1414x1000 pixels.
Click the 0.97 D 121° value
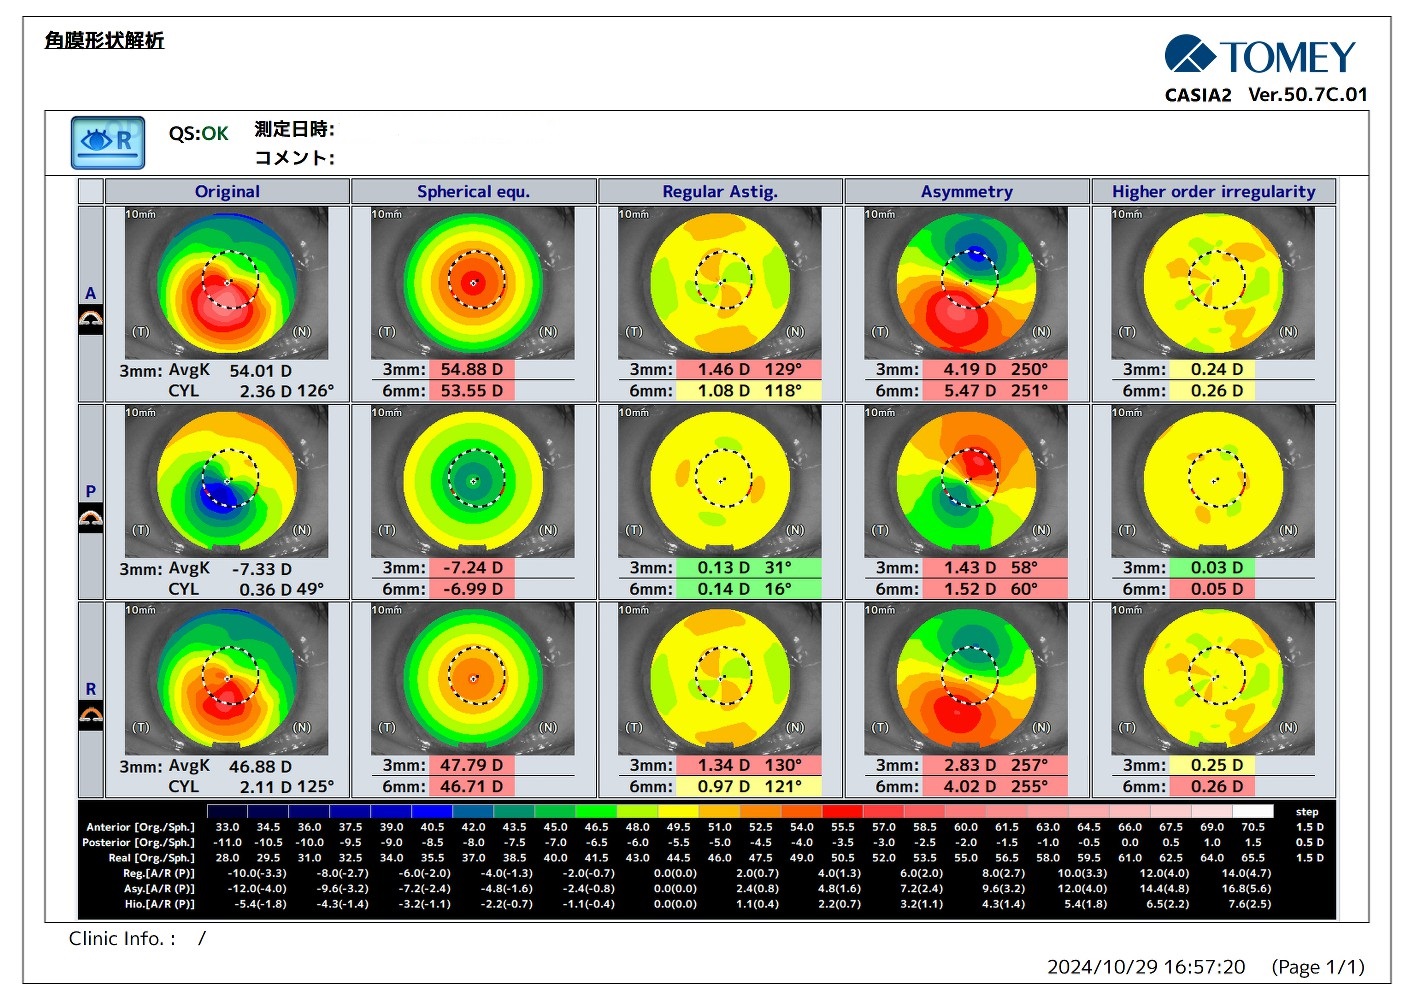coord(749,786)
